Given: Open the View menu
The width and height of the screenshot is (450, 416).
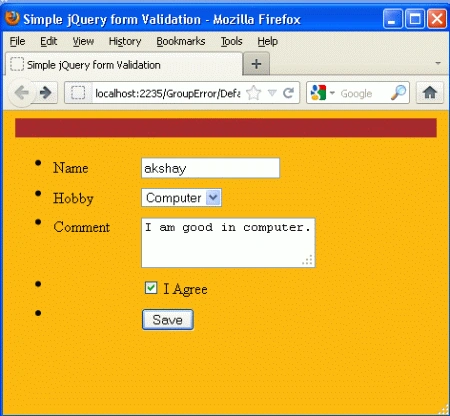Looking at the screenshot, I should click(x=83, y=41).
